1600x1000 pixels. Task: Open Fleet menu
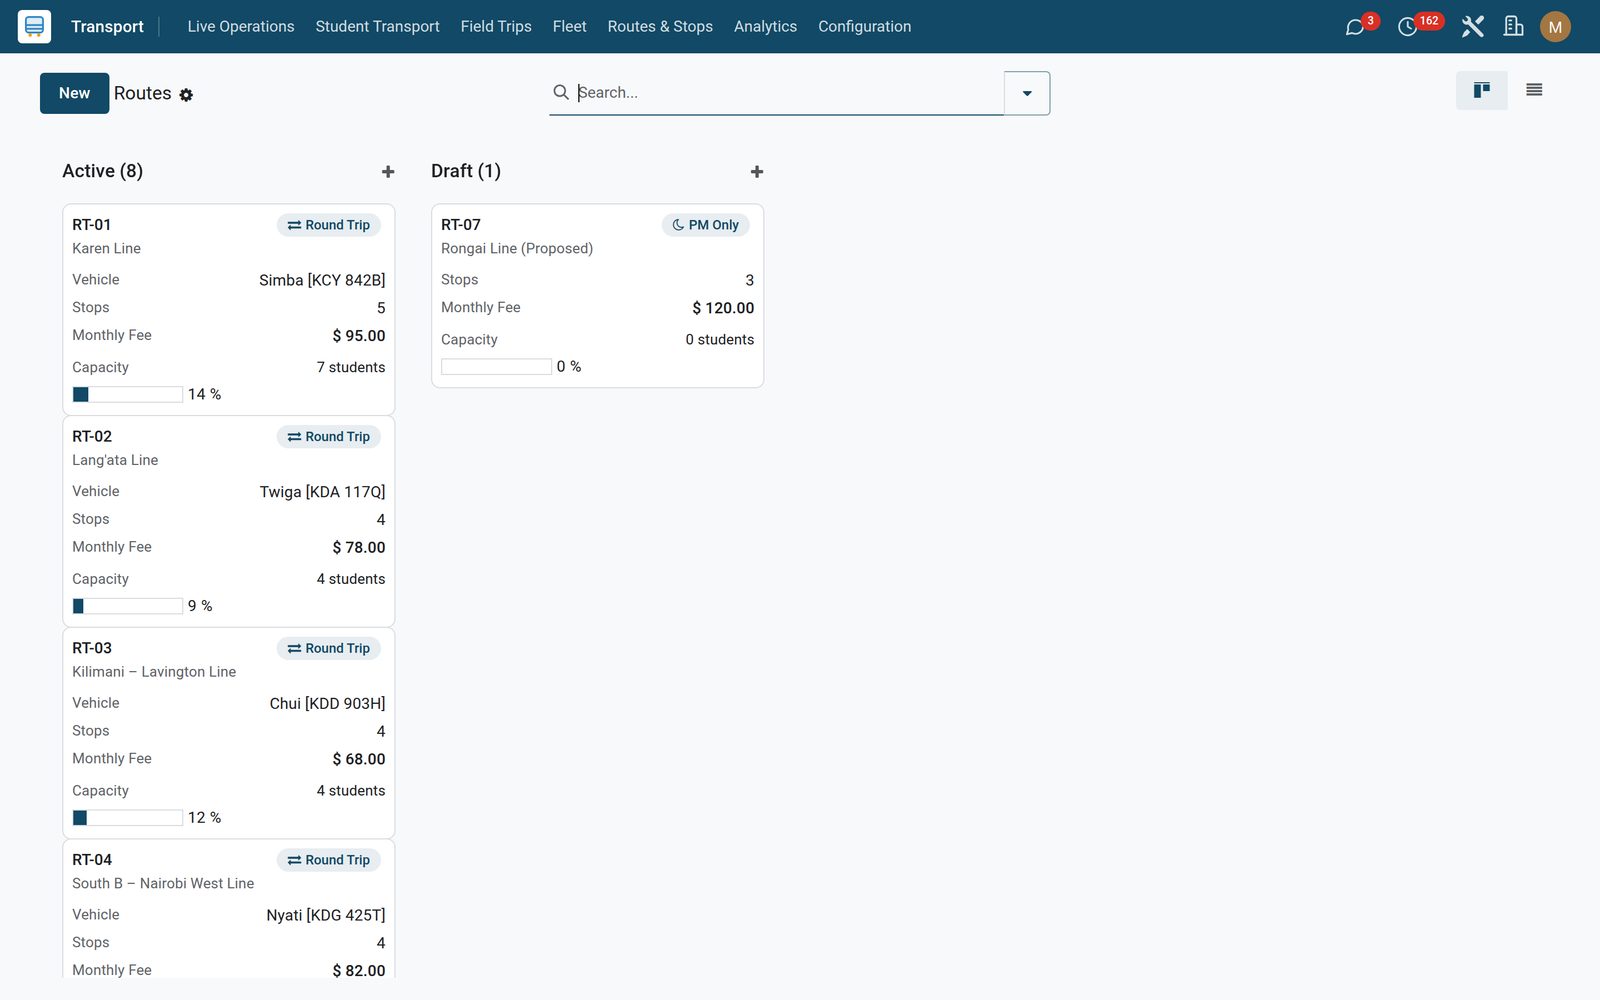569,26
